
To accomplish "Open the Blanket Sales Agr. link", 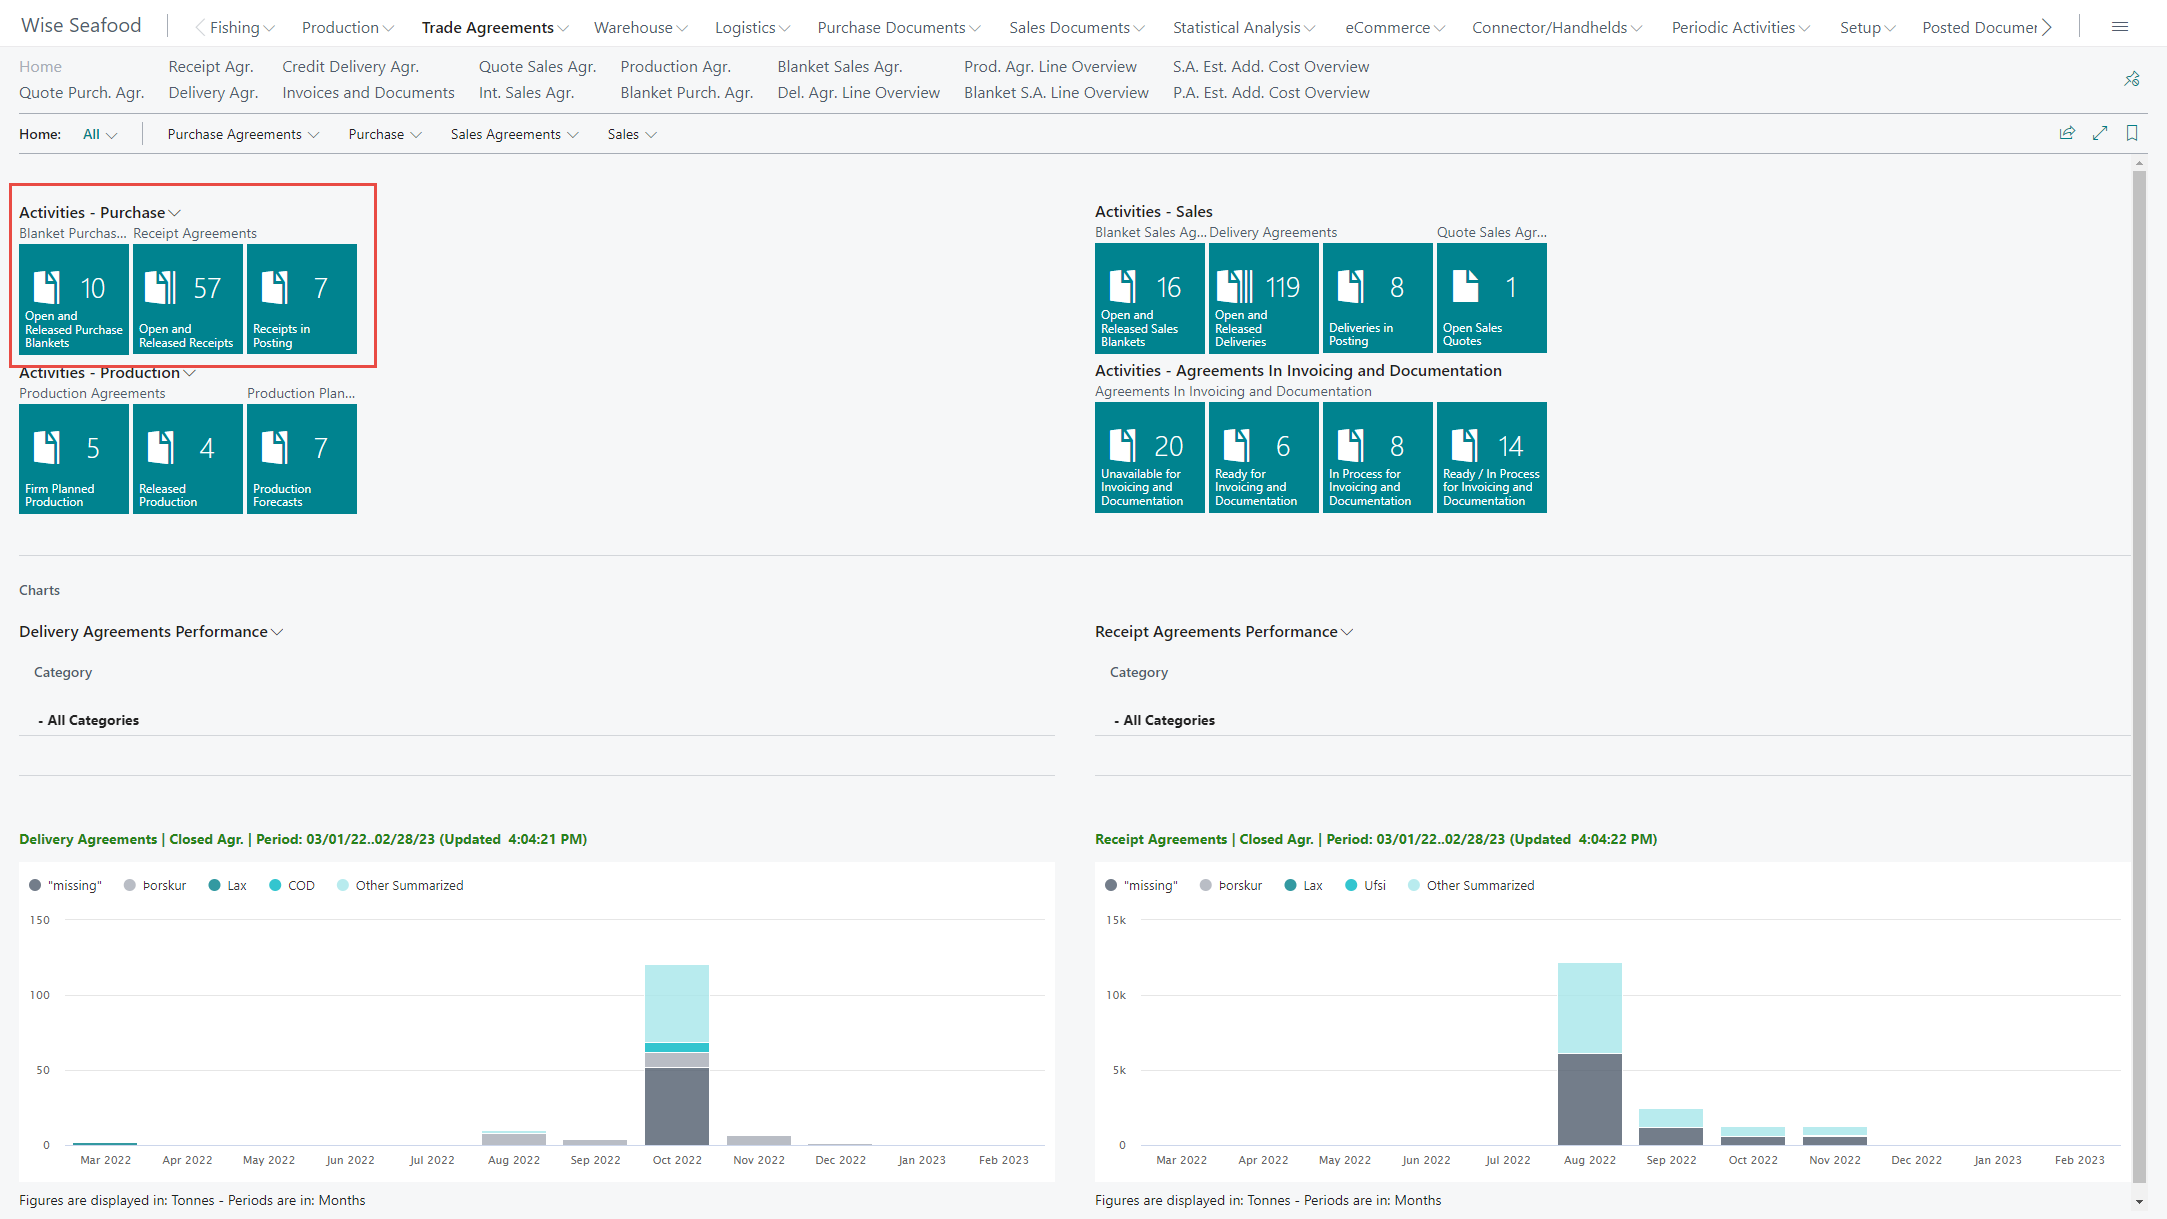I will pyautogui.click(x=839, y=67).
